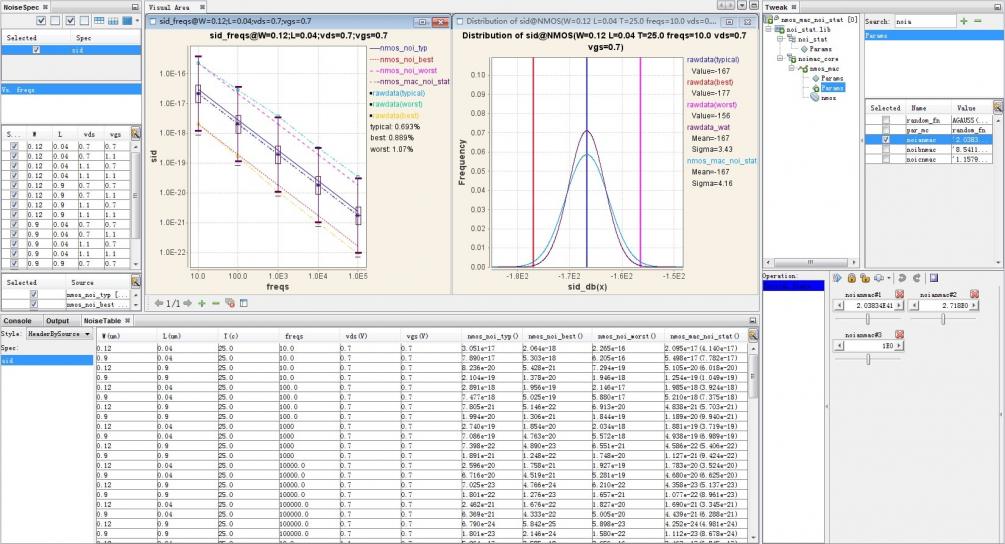Toggle the random_fn parameter checkbox
Image resolution: width=1005 pixels, height=544 pixels.
tap(886, 120)
